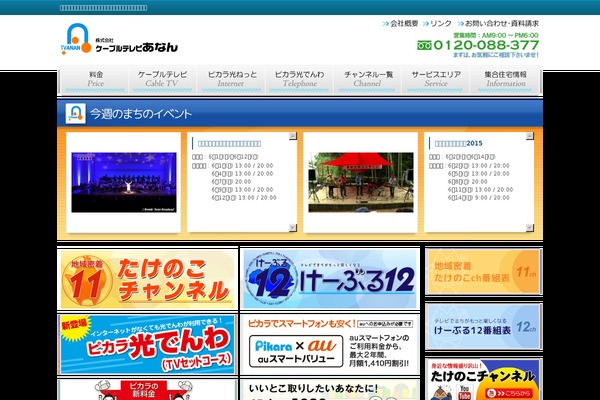Click the logo icon beside 今週のまちのイベント
This screenshot has height=400, width=600.
coord(75,113)
